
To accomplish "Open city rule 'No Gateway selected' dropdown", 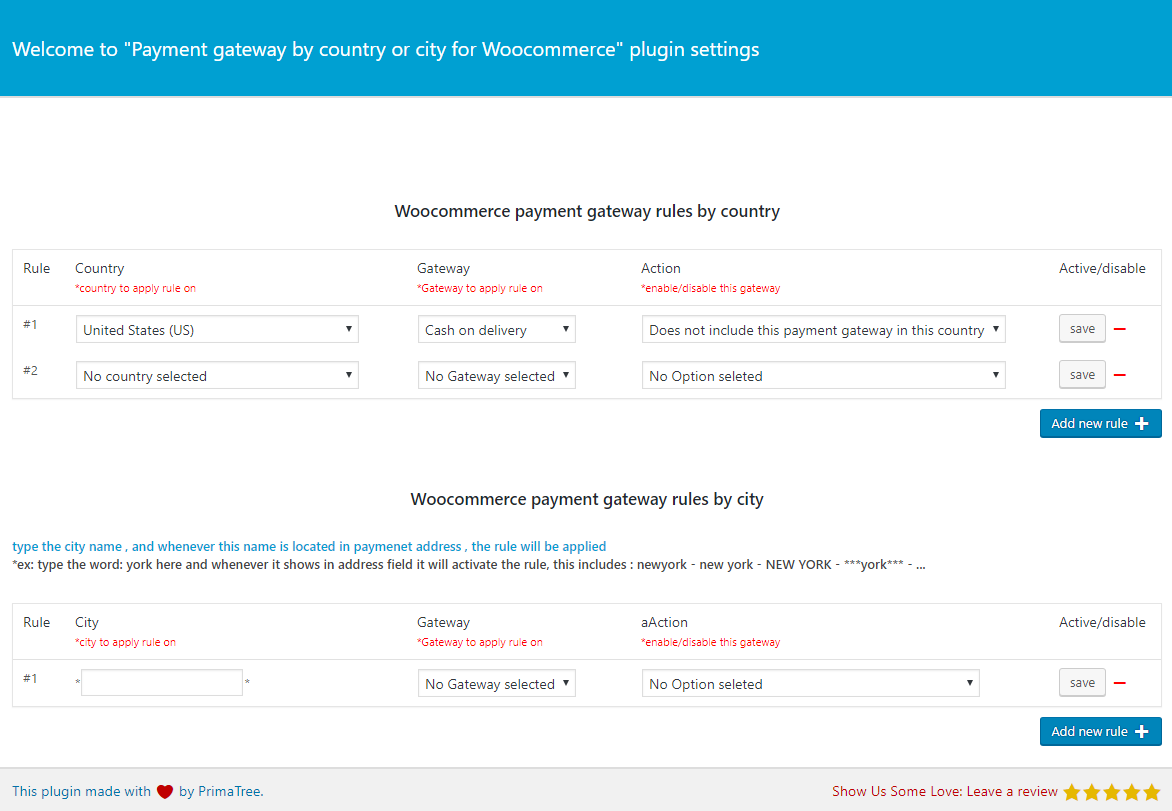I will (x=496, y=684).
